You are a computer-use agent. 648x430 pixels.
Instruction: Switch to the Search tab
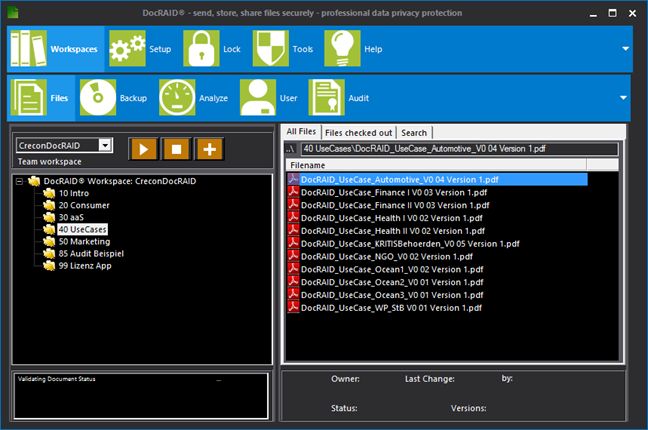click(x=414, y=133)
